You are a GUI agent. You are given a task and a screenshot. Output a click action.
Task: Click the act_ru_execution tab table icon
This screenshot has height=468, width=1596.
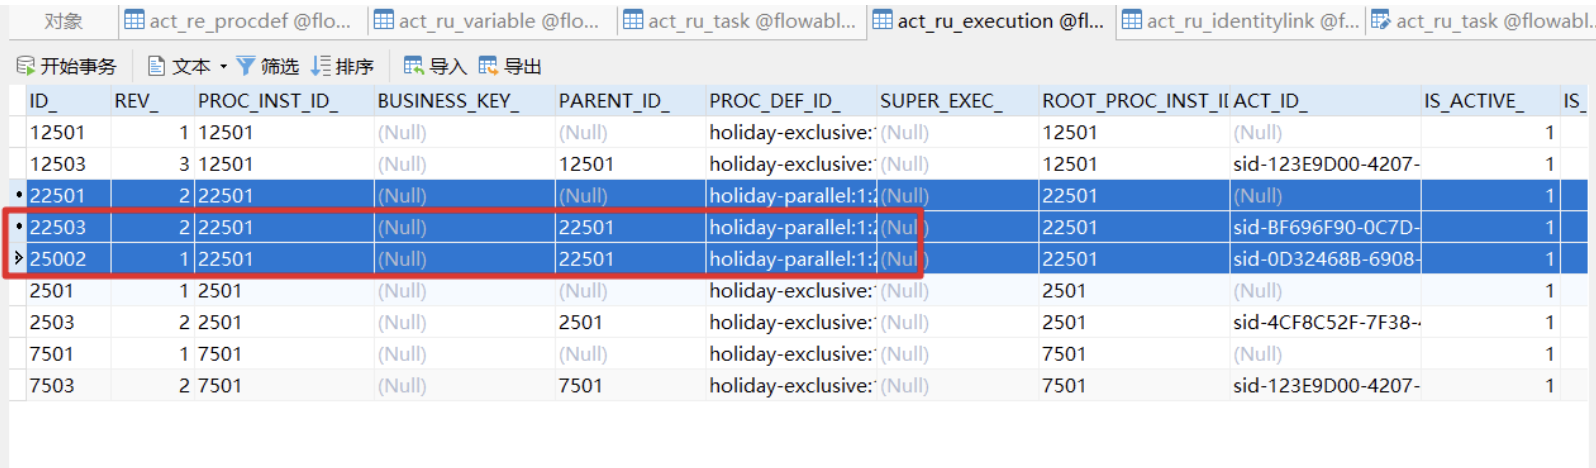point(882,21)
